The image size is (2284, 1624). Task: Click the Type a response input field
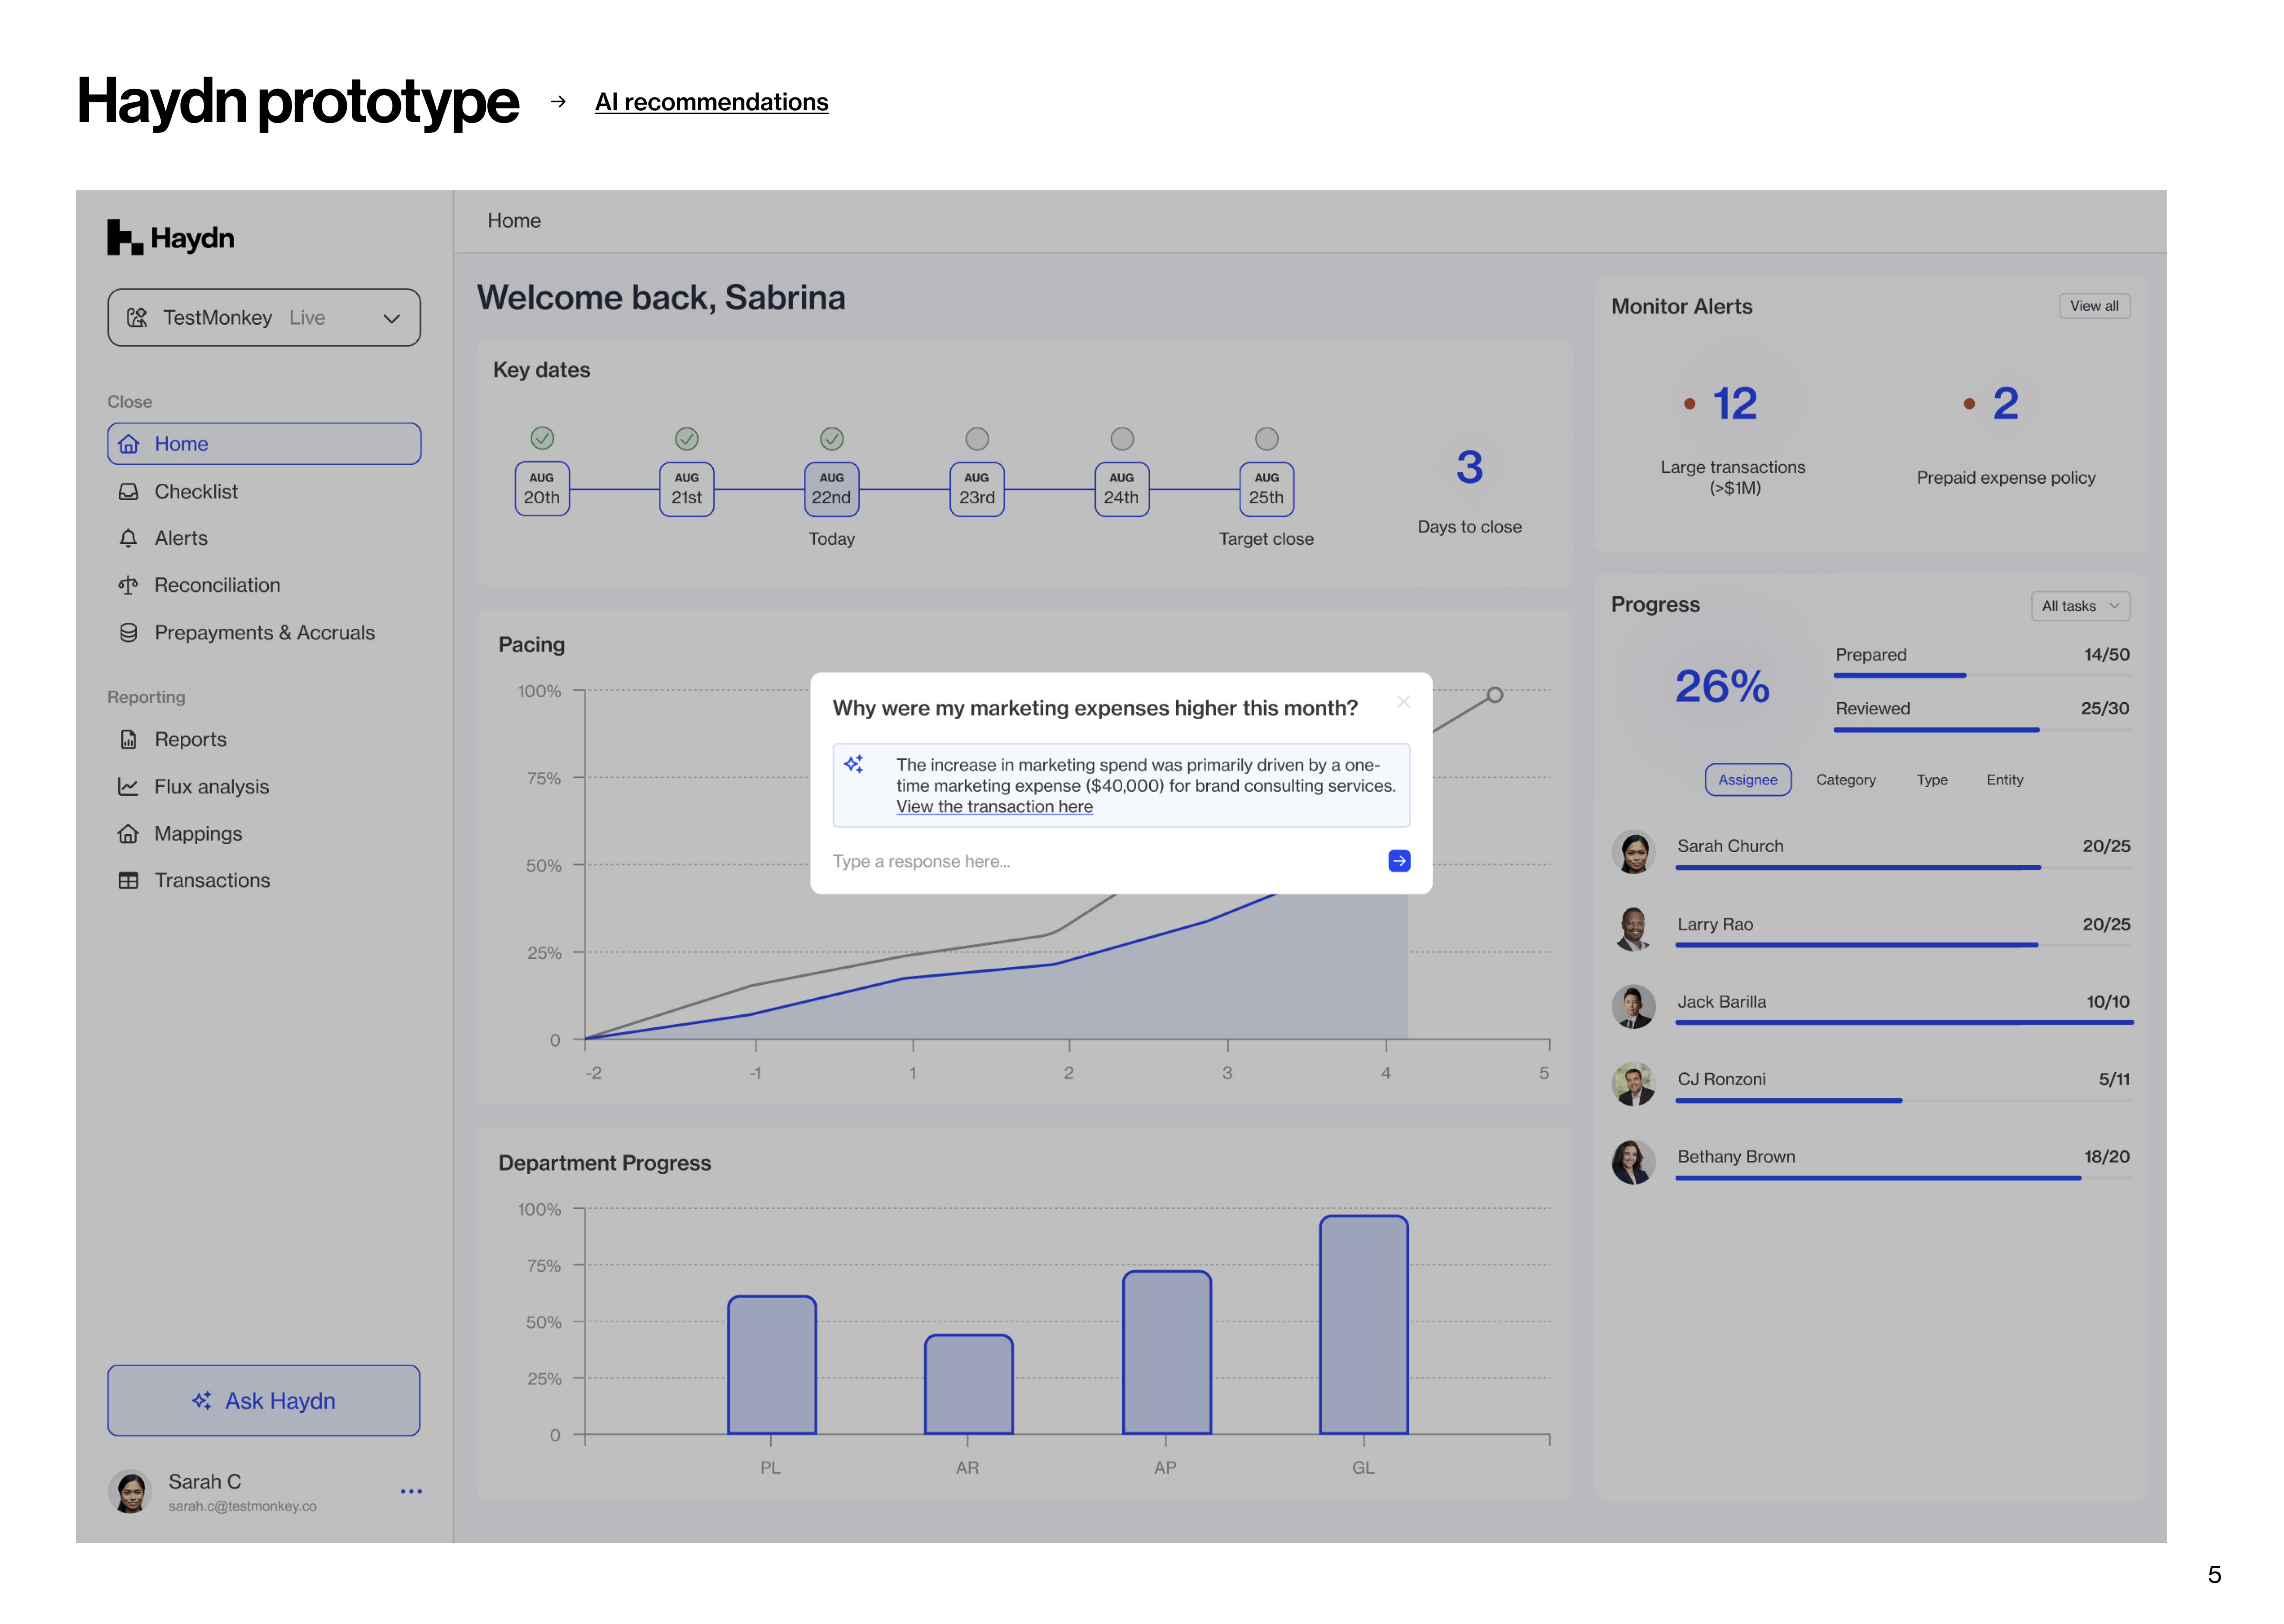(x=1100, y=861)
